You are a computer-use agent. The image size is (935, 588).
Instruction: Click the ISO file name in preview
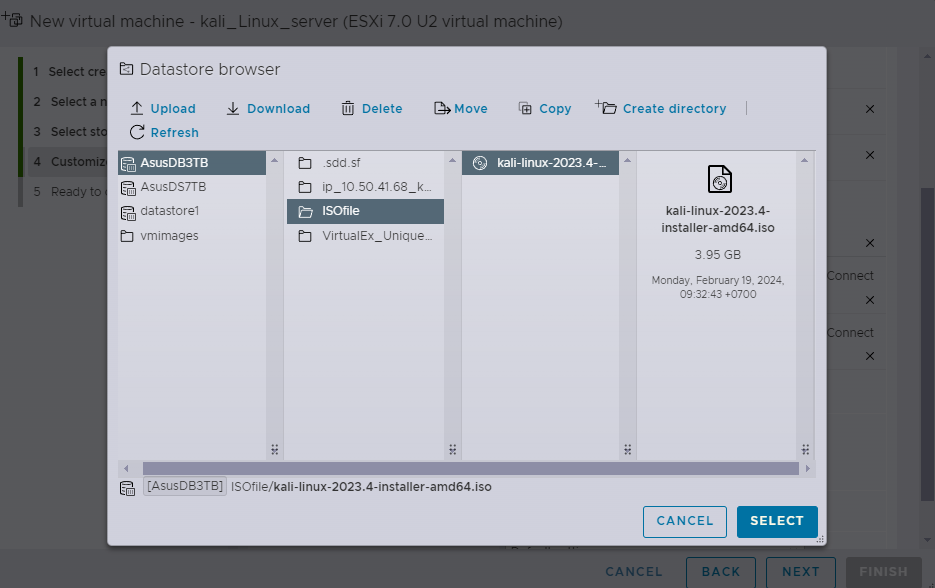point(718,219)
